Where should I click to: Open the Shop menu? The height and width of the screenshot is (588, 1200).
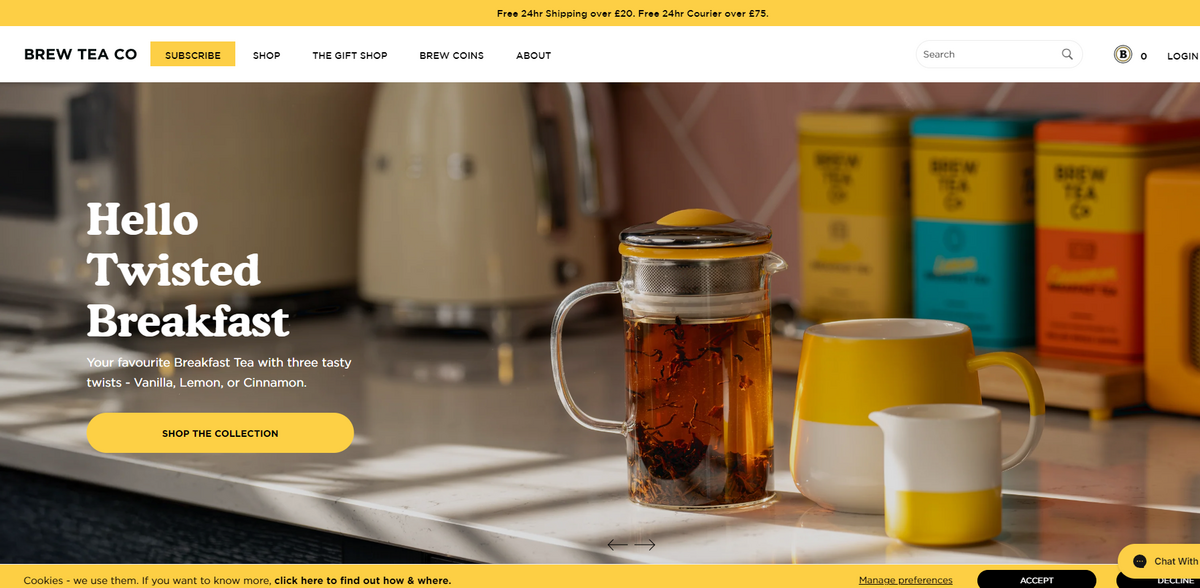266,55
